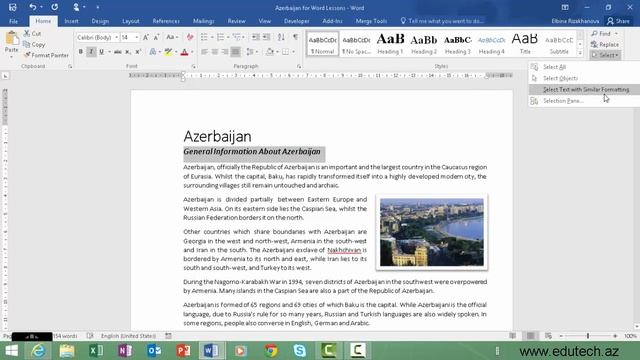
Task: Open OneNote from the taskbar
Action: coord(125,351)
